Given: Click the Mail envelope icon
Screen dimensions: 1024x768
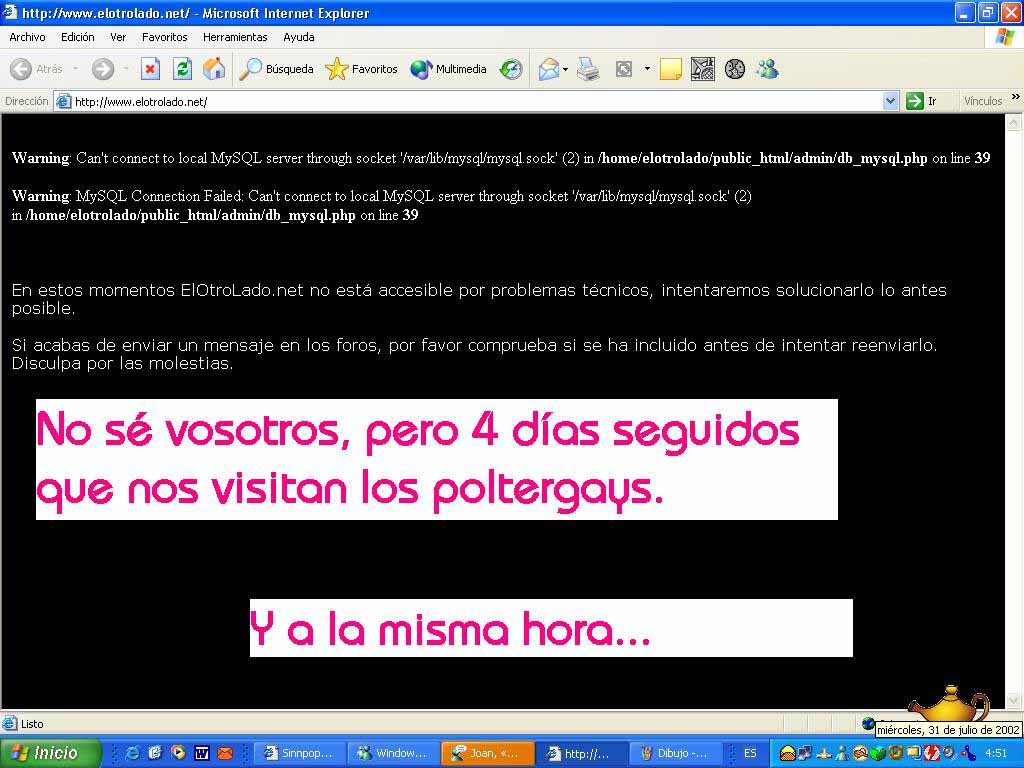Looking at the screenshot, I should pos(548,69).
